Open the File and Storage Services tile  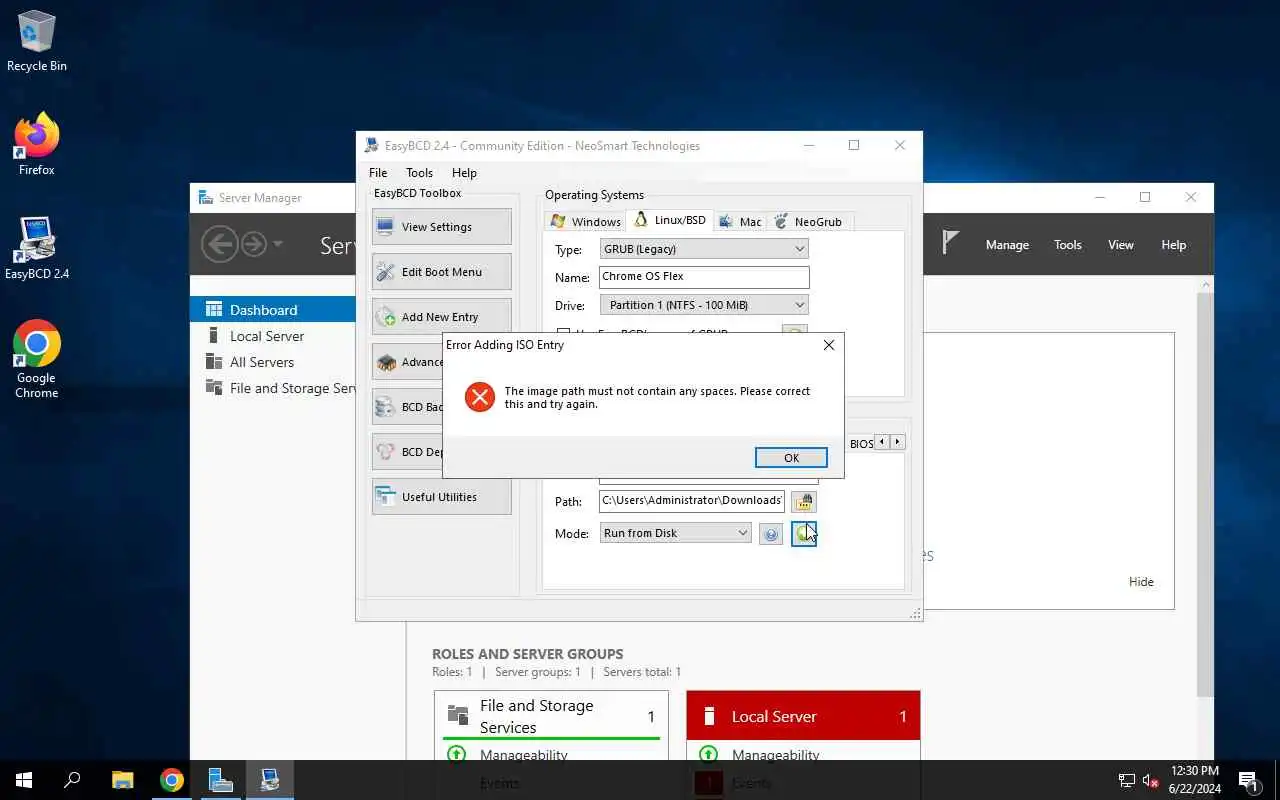point(551,716)
